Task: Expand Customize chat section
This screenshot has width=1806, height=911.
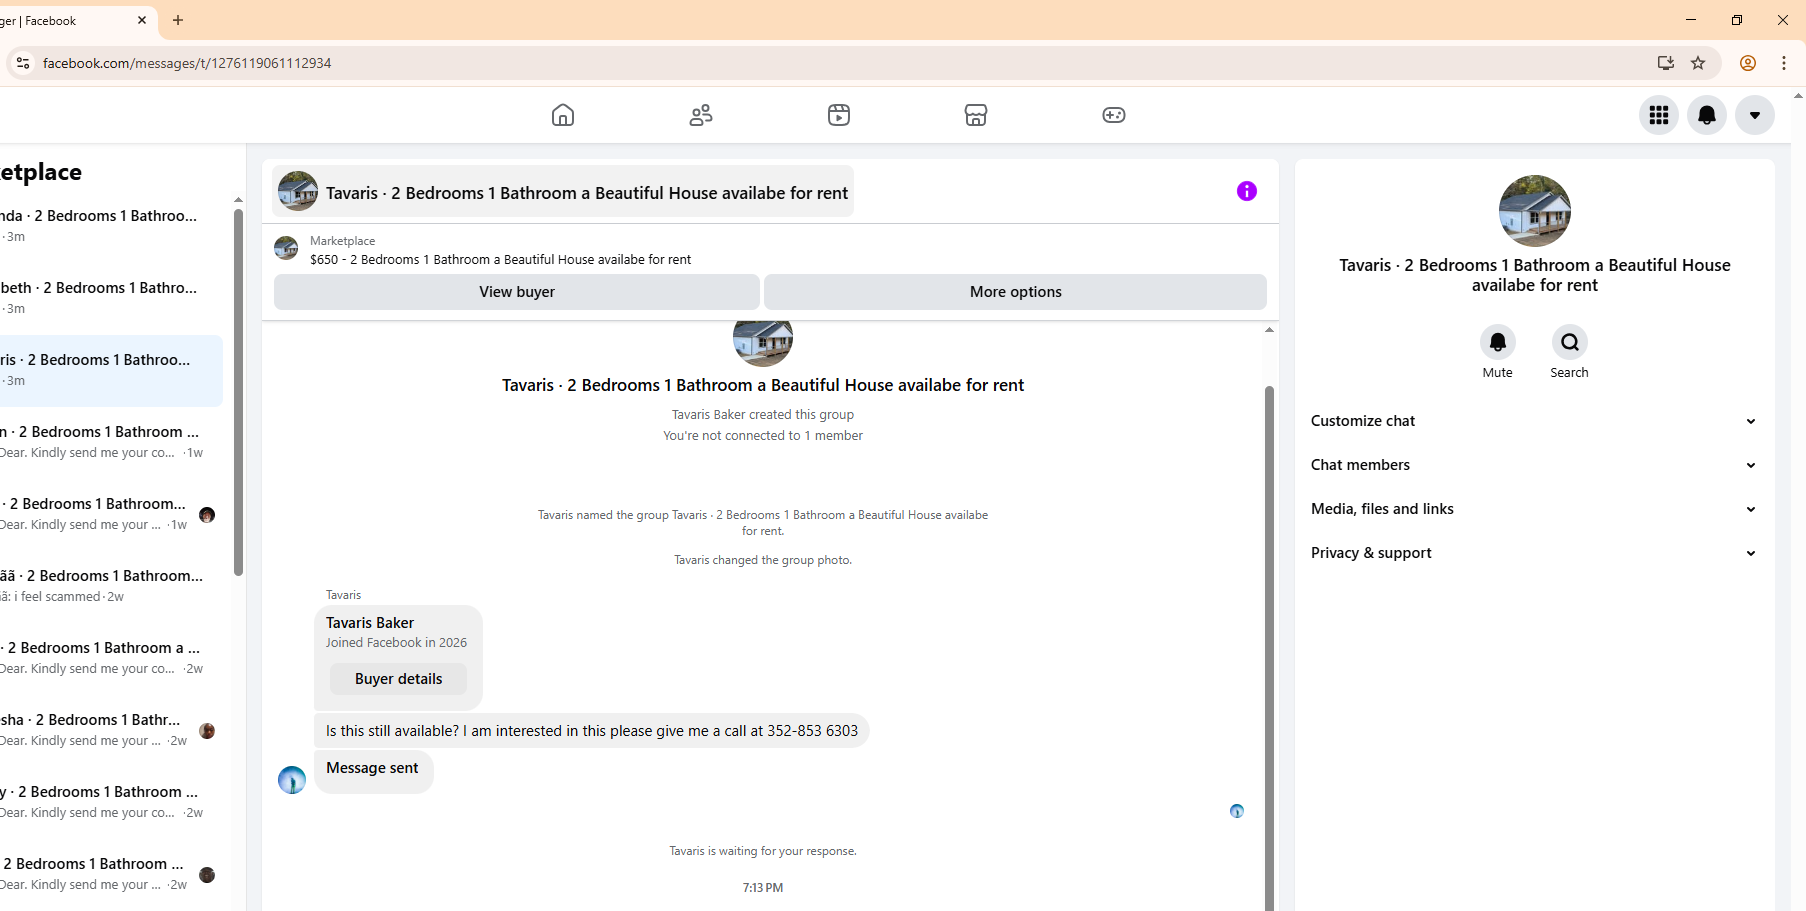Action: click(x=1534, y=421)
